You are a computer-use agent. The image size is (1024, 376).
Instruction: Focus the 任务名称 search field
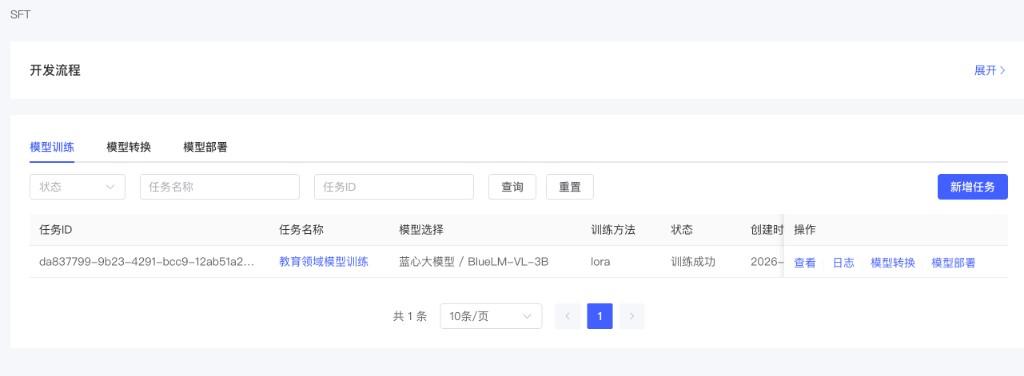click(x=220, y=187)
